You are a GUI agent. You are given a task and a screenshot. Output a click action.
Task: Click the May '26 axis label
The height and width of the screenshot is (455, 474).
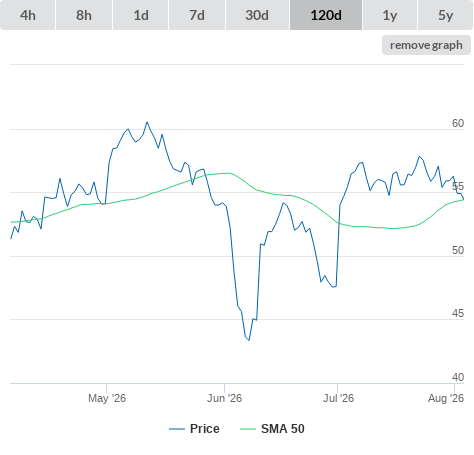click(x=107, y=398)
